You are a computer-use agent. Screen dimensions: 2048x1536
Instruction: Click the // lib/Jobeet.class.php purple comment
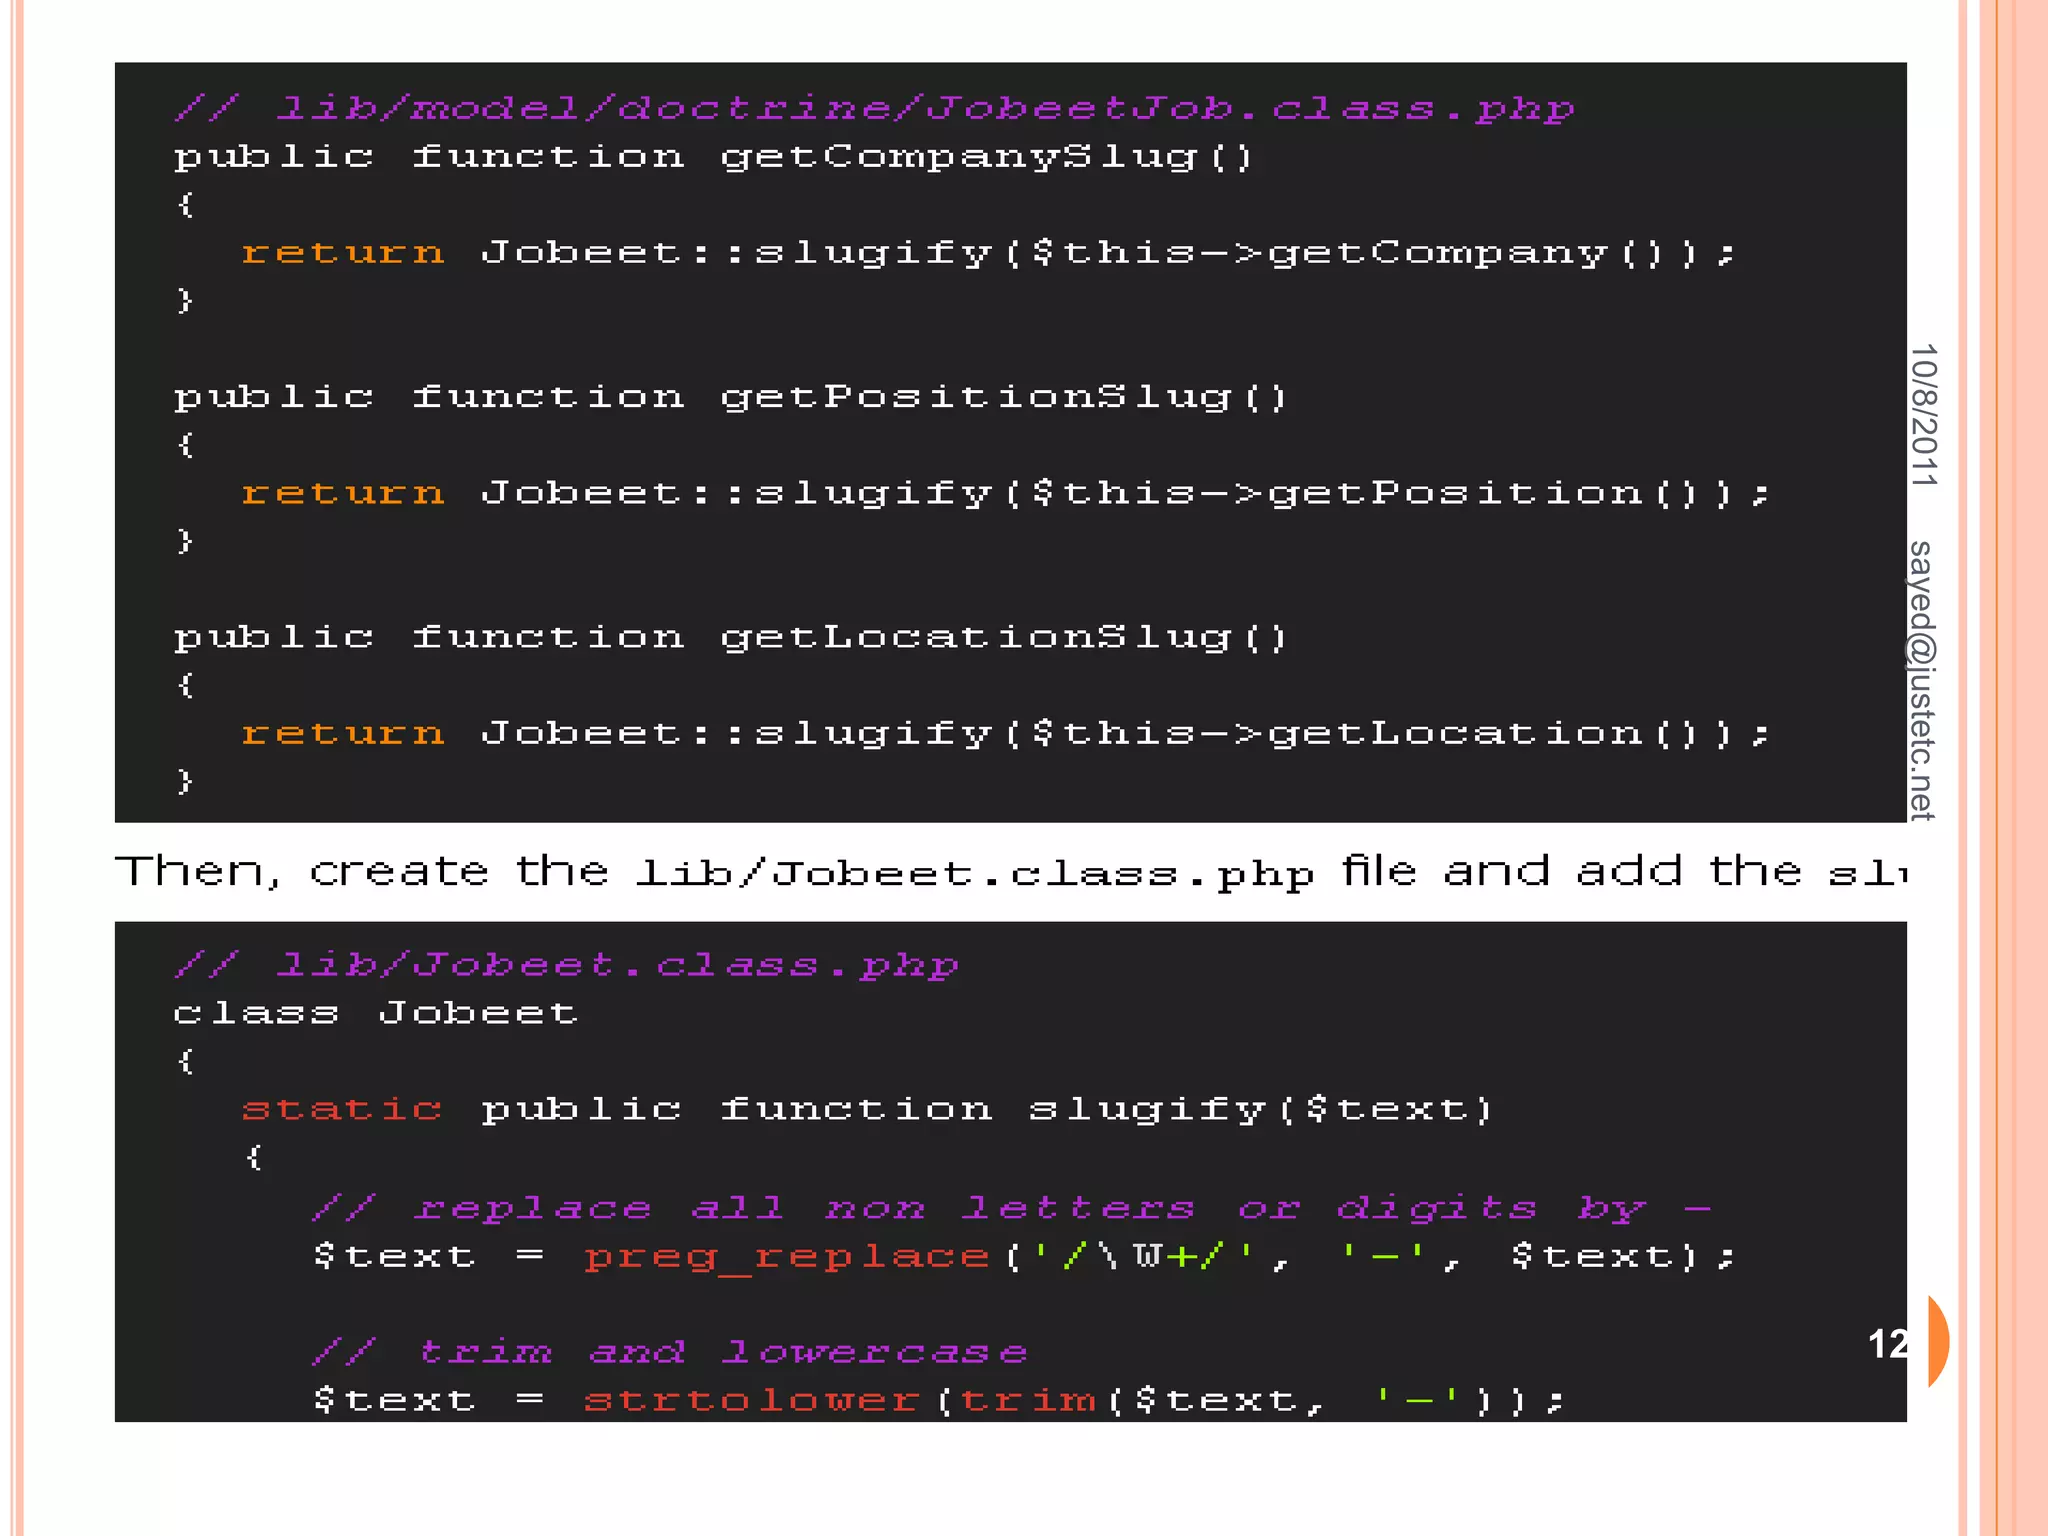tap(567, 965)
